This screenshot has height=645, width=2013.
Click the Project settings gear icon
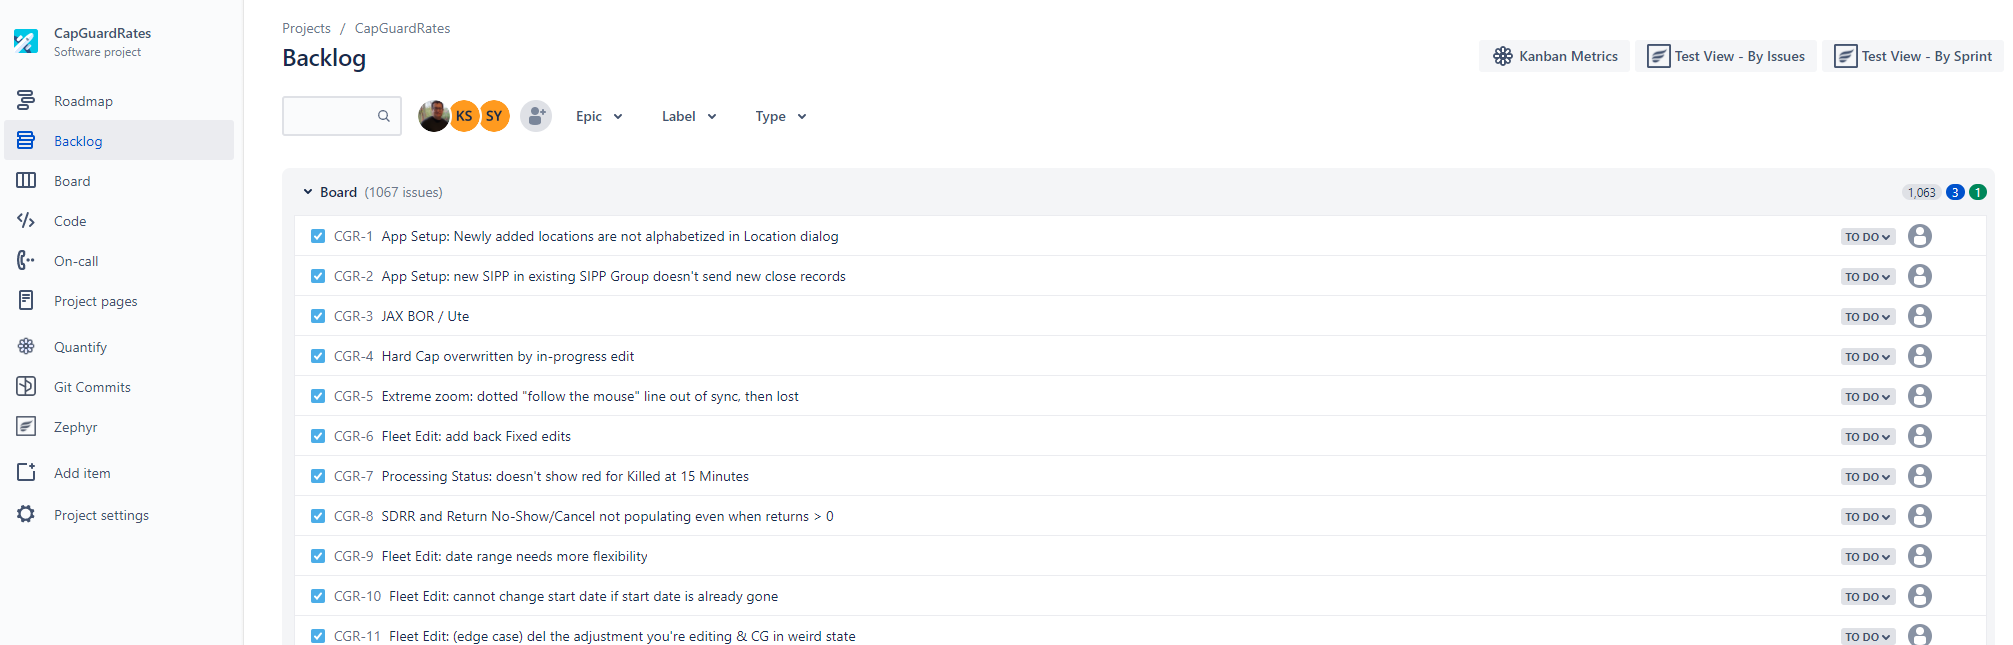(x=26, y=514)
